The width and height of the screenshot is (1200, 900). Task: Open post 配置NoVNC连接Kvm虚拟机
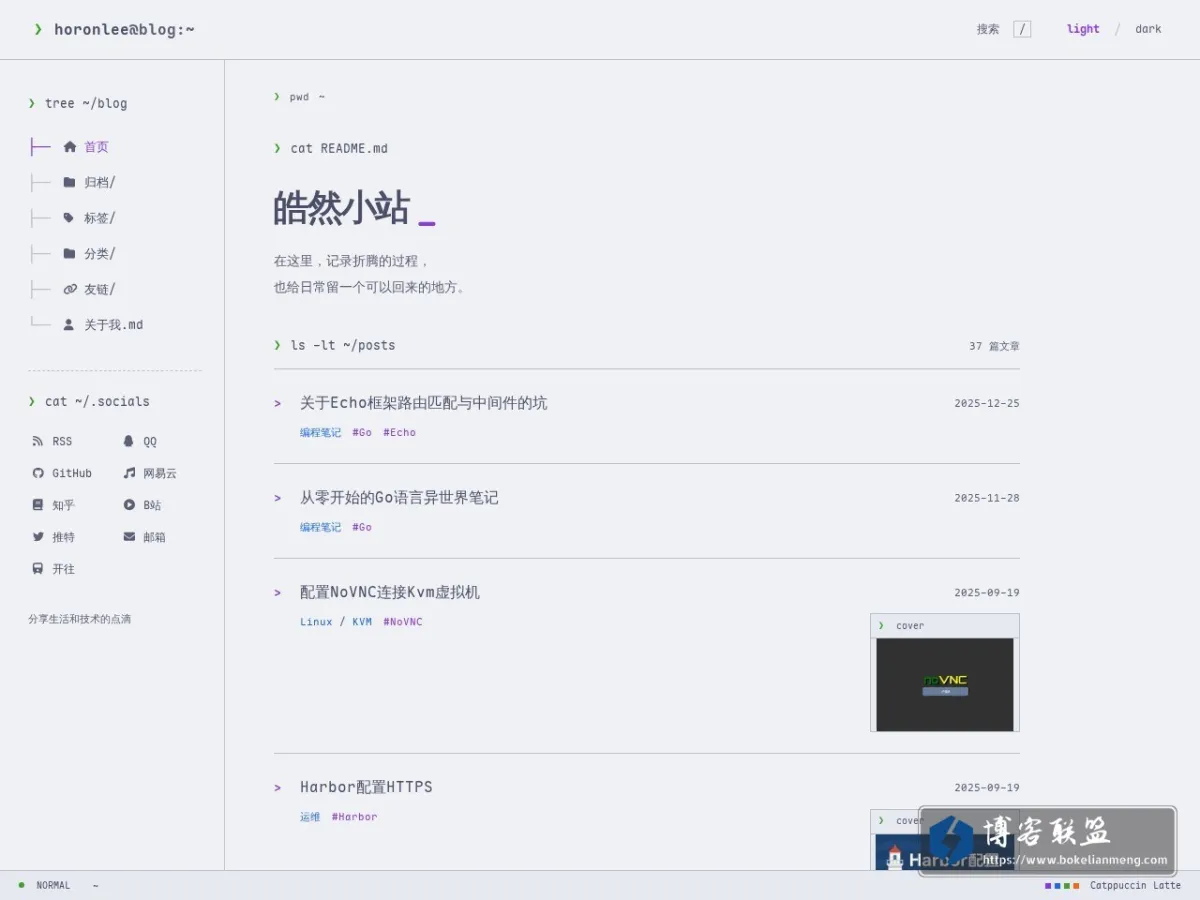[390, 592]
